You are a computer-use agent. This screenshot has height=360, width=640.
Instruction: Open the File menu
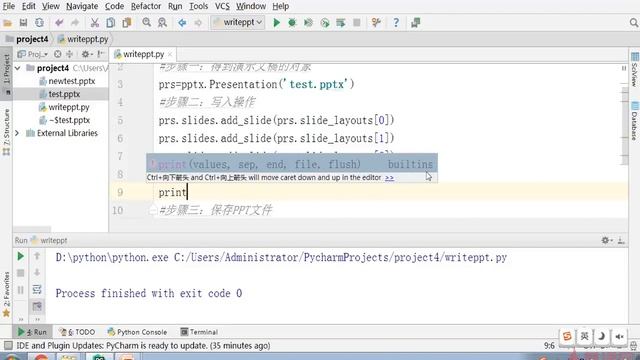tap(8, 6)
